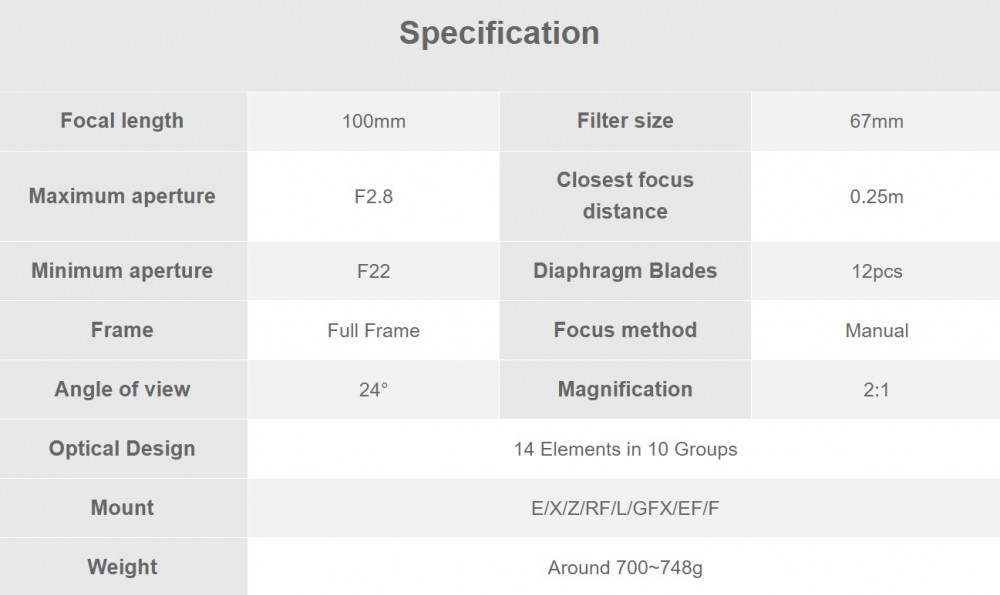The height and width of the screenshot is (595, 1000).
Task: Click the Manual focus value
Action: (877, 330)
